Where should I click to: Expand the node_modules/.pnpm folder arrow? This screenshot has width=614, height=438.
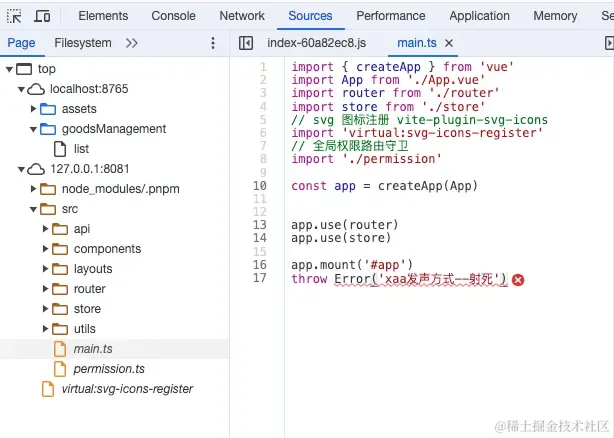(33, 189)
